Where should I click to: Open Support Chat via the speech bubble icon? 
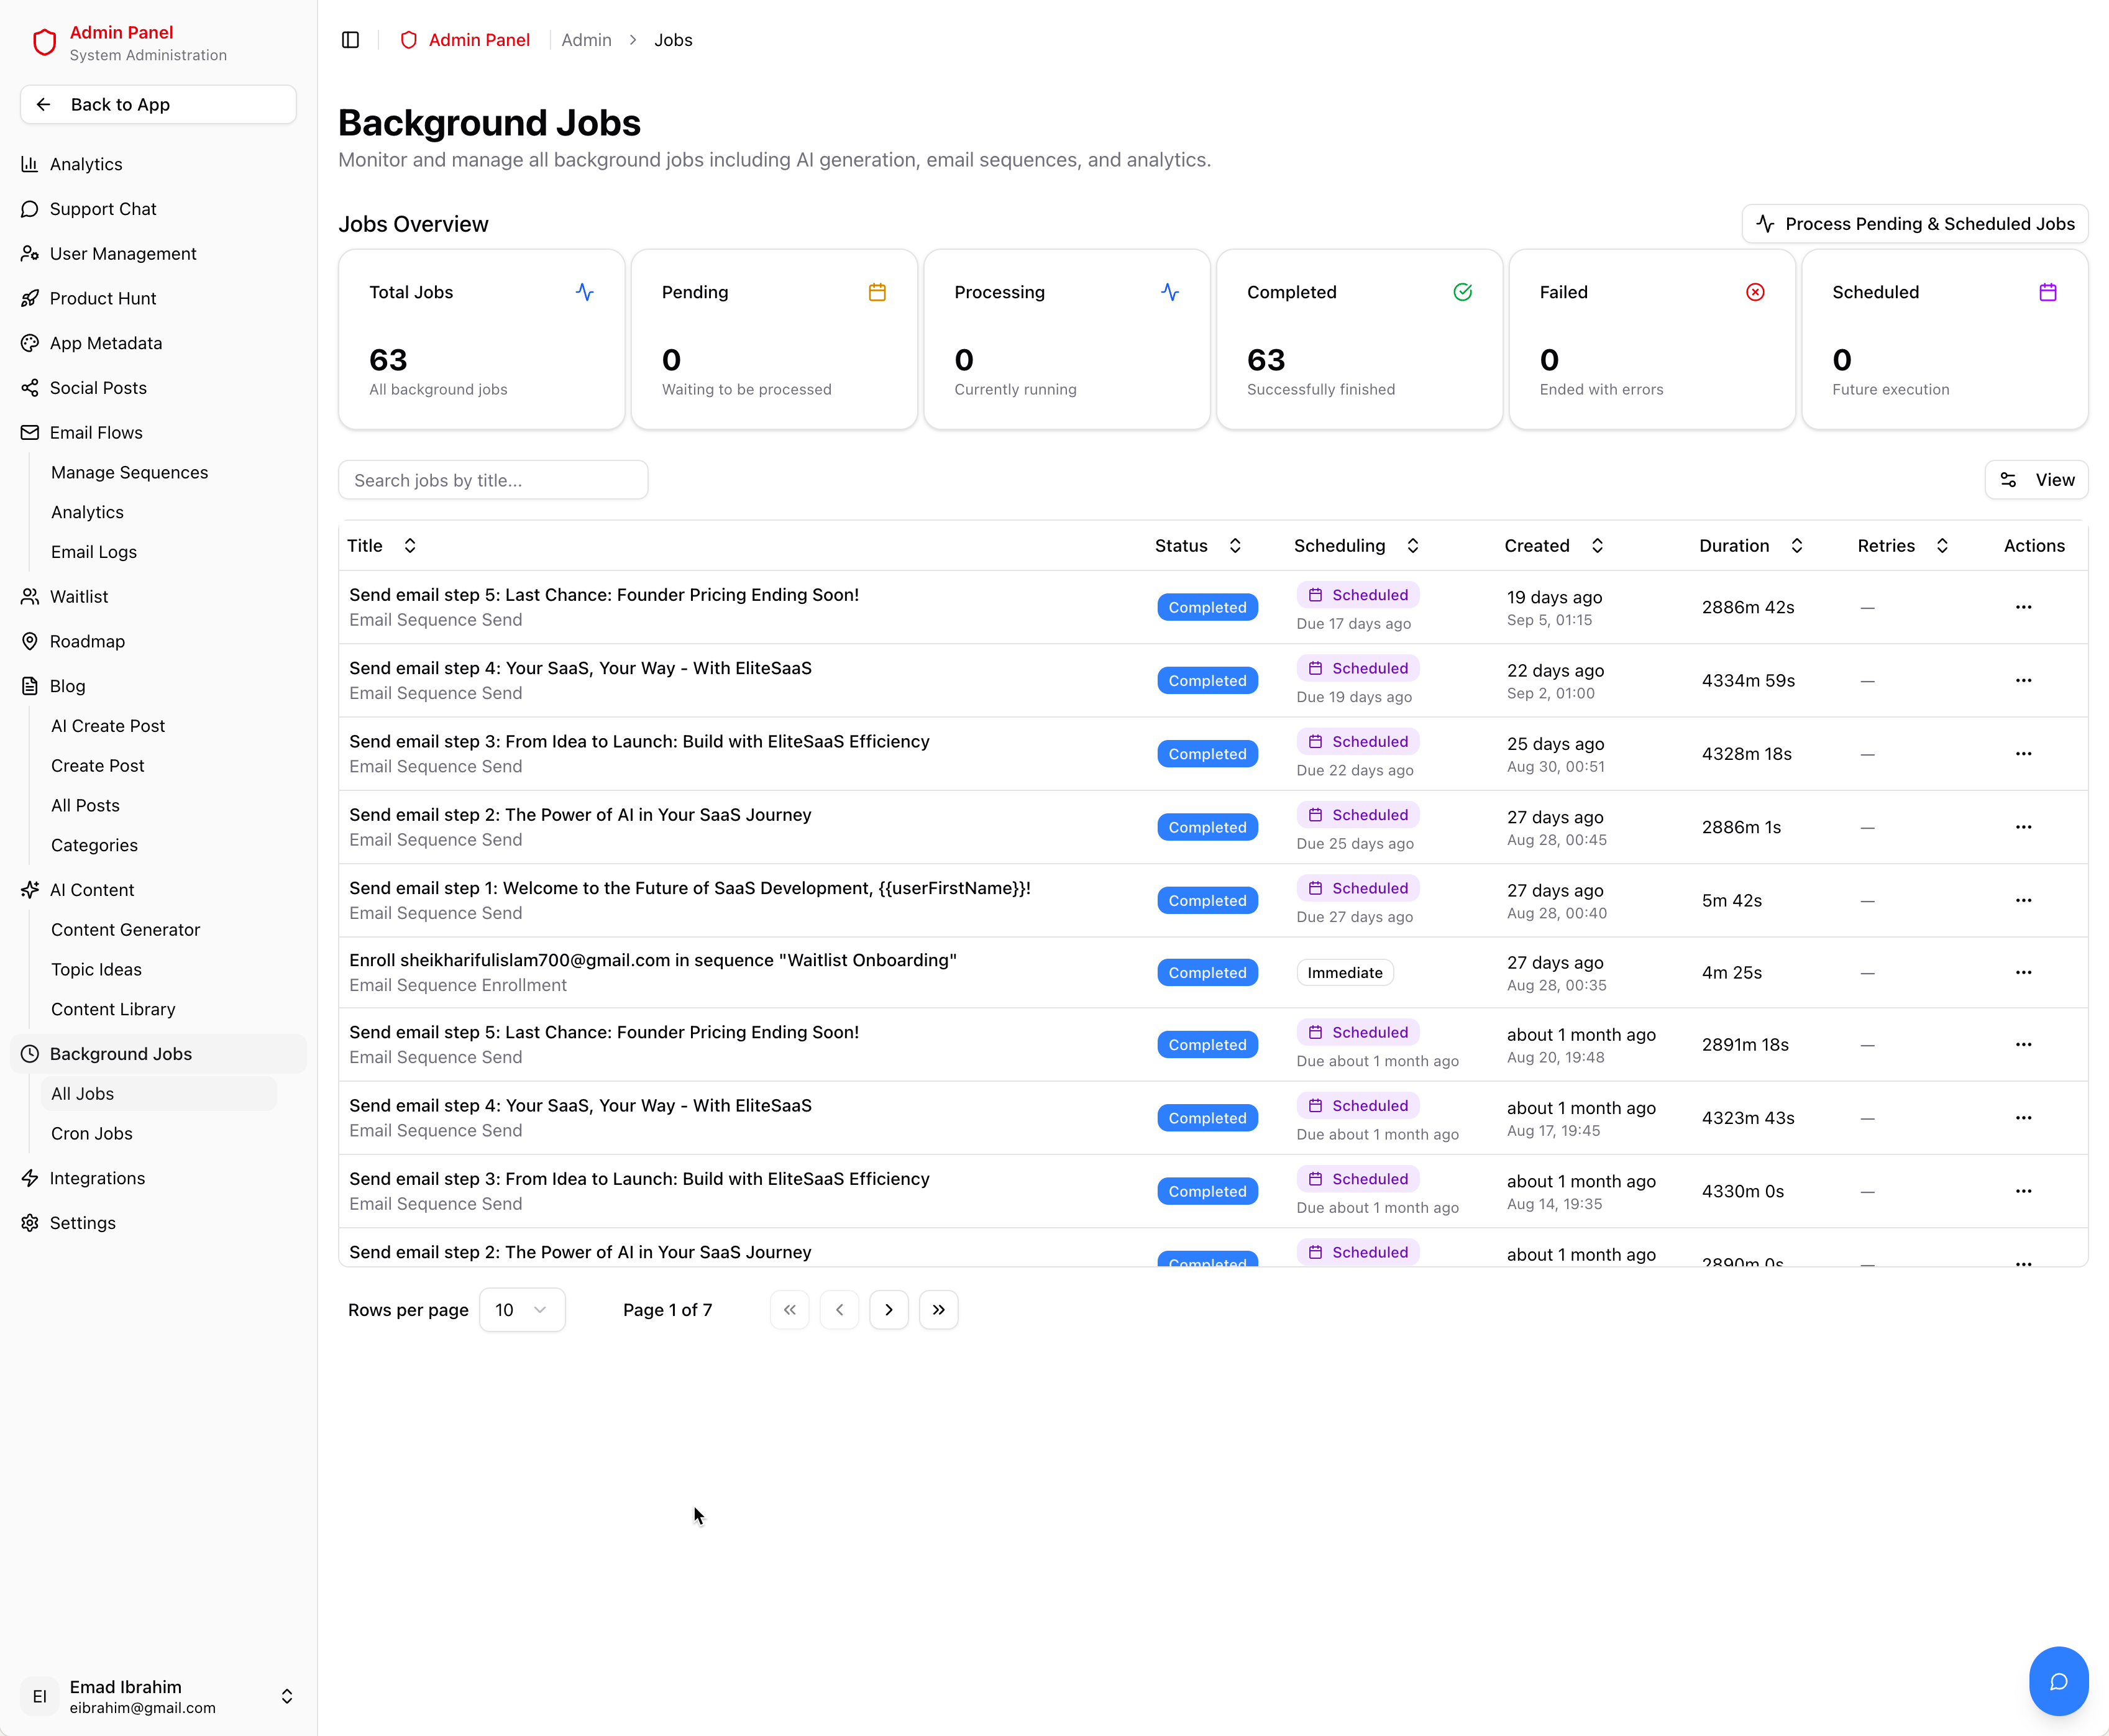(29, 209)
